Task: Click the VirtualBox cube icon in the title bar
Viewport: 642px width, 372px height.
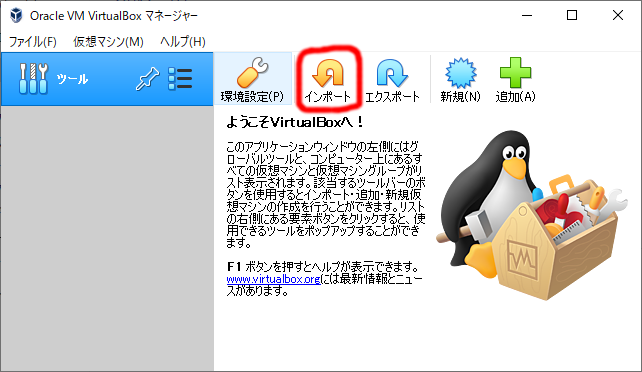Action: [16, 16]
